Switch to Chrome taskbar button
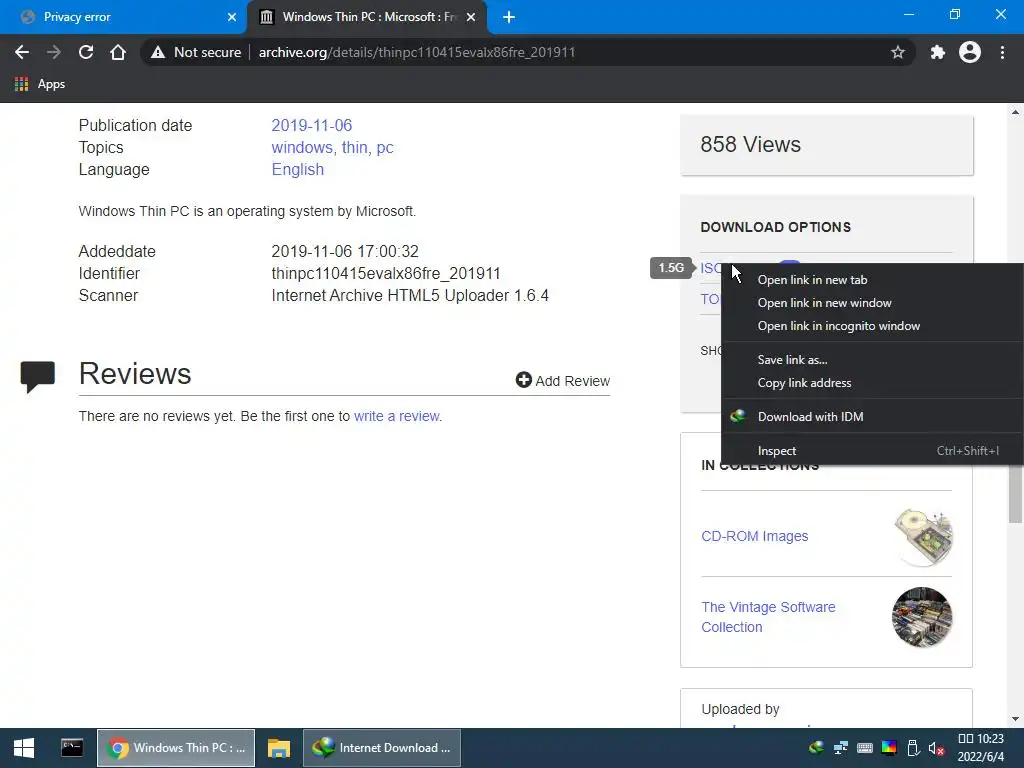1024x768 pixels. pyautogui.click(x=176, y=748)
